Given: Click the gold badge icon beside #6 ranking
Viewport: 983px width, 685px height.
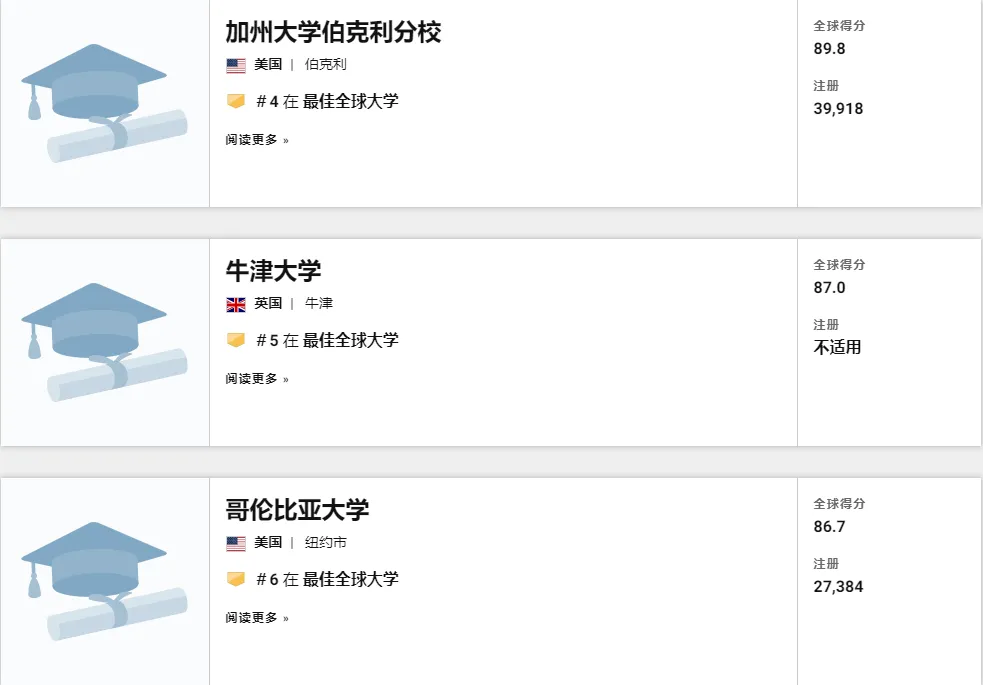Looking at the screenshot, I should coord(236,578).
